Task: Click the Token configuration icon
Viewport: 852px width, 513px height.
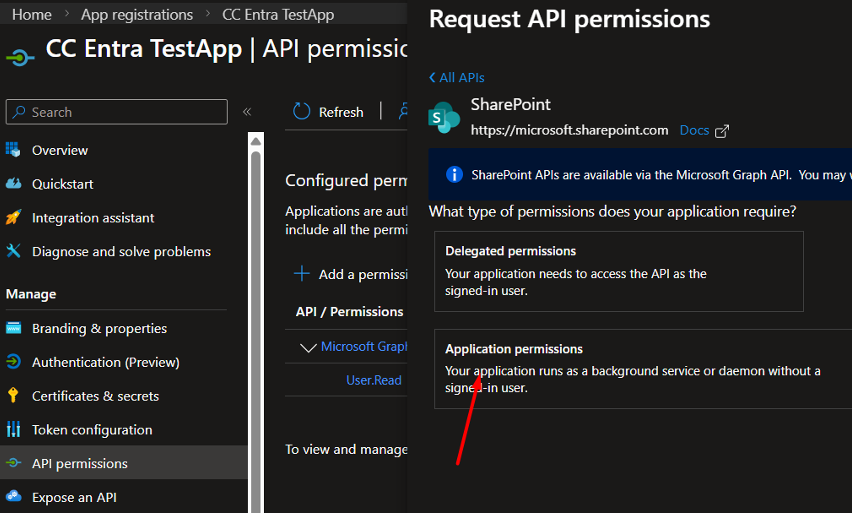Action: (x=13, y=430)
